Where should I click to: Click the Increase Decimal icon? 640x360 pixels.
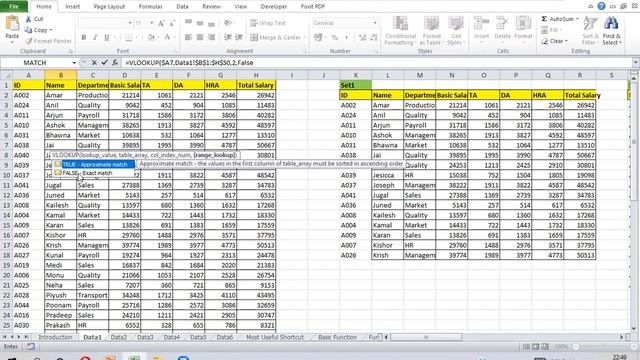click(362, 38)
